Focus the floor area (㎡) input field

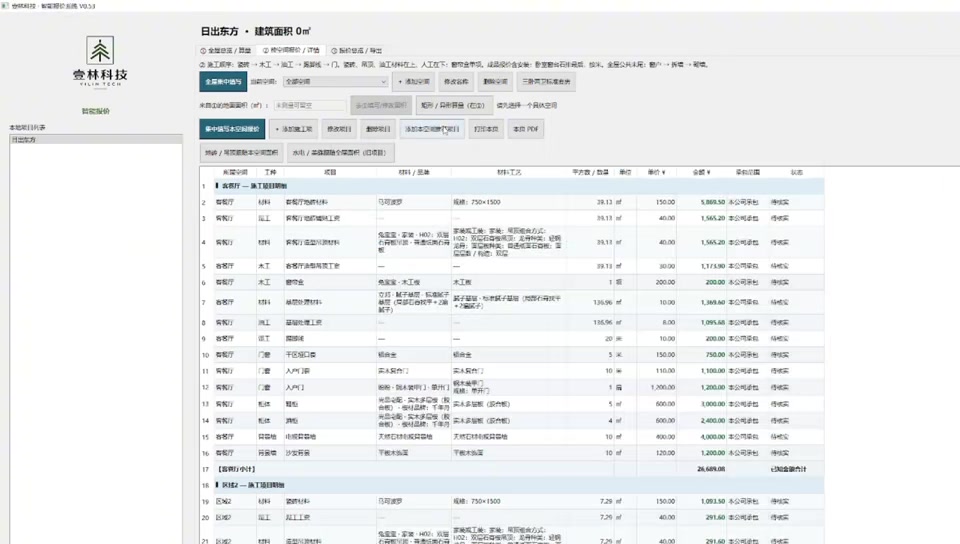tap(310, 105)
